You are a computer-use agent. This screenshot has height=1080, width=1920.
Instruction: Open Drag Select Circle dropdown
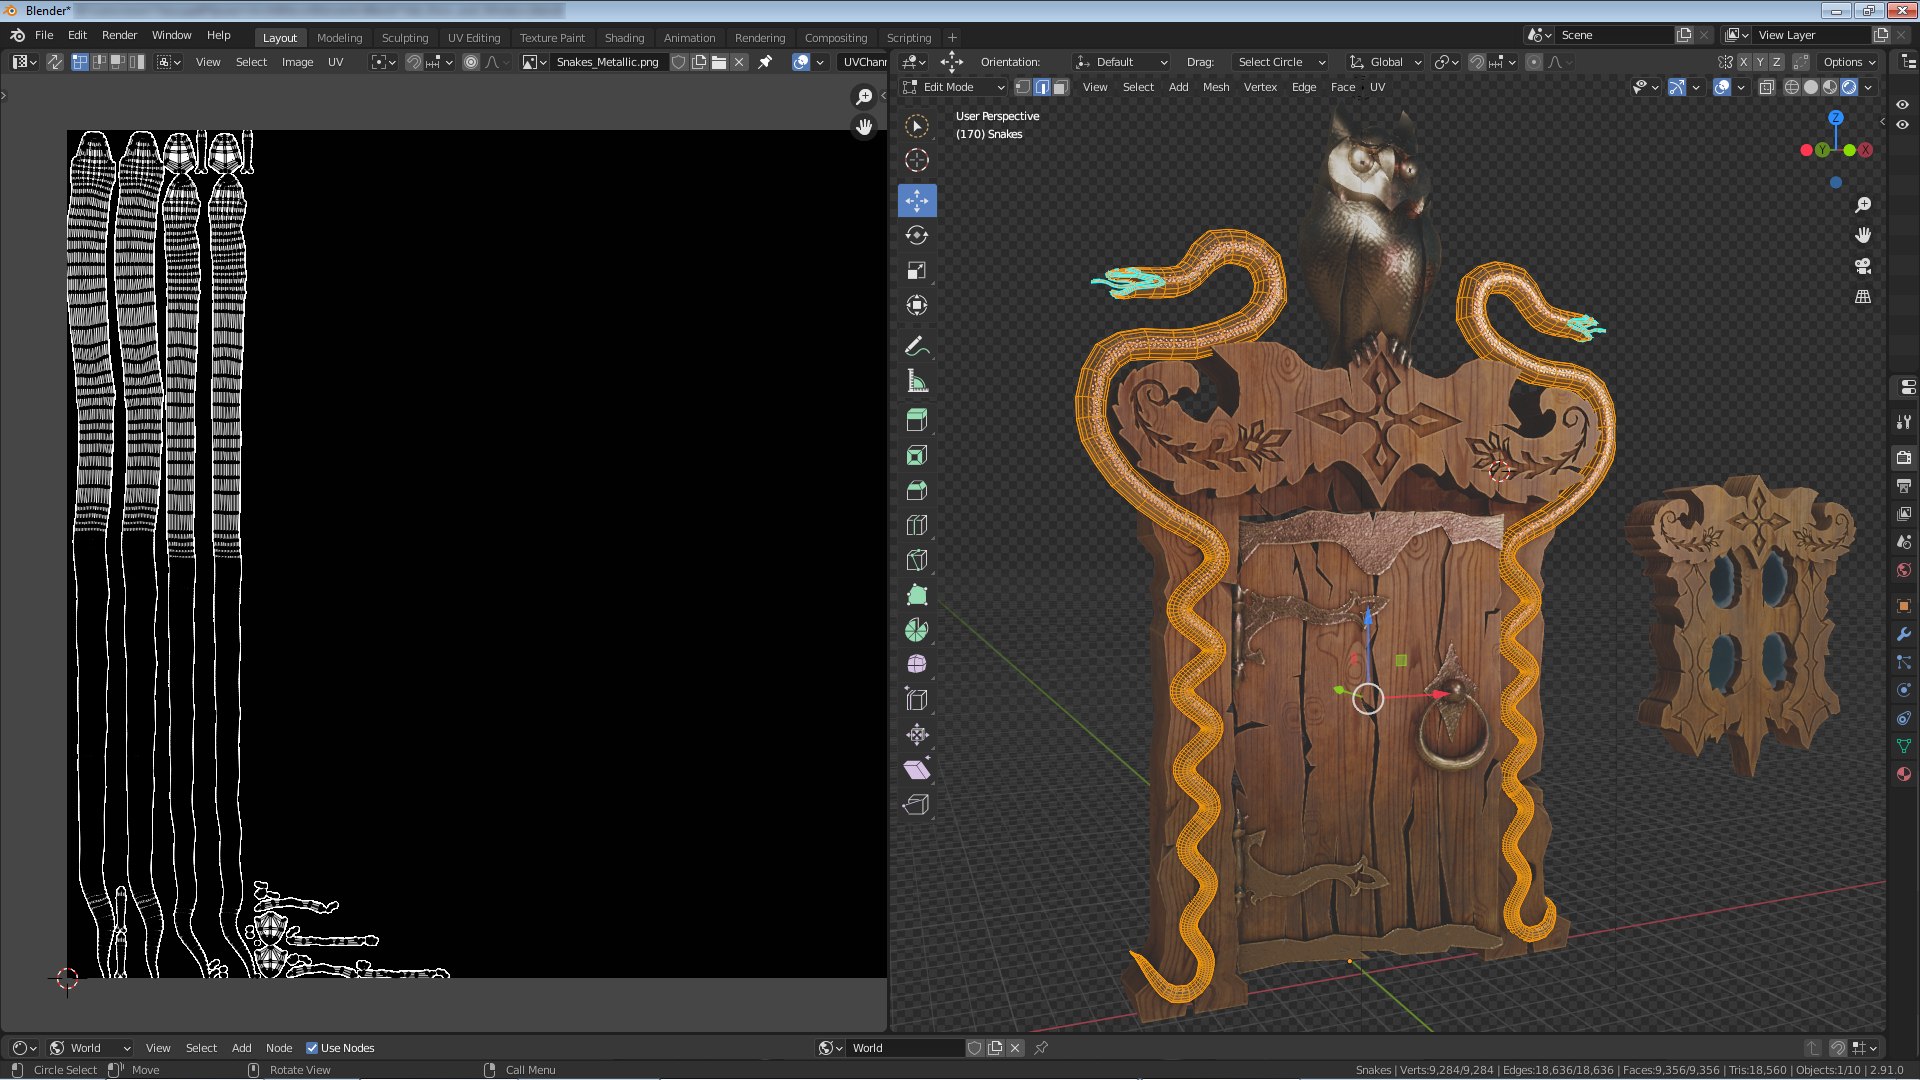point(1280,62)
